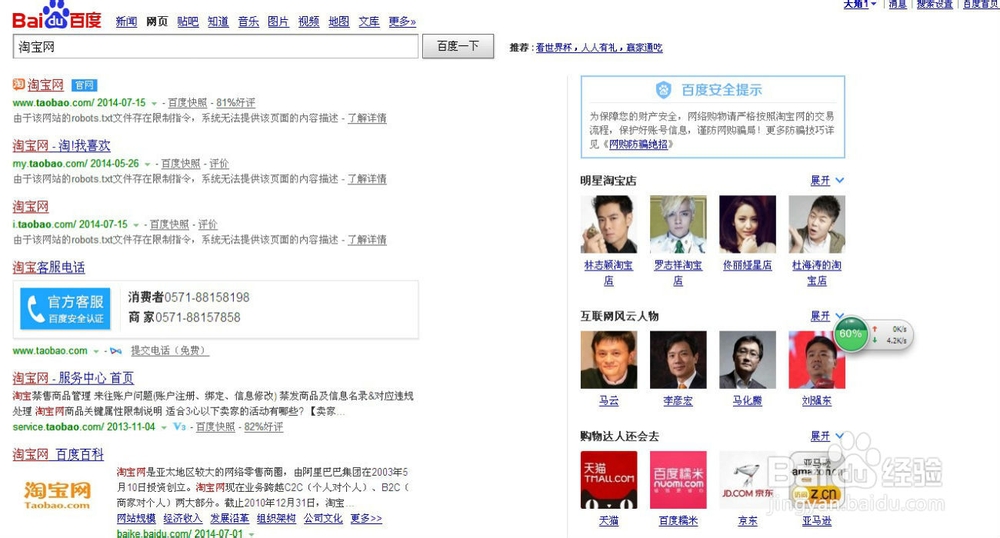1000x538 pixels.
Task: Click the V3 credibility badge on service.taobao.com
Action: tap(179, 426)
